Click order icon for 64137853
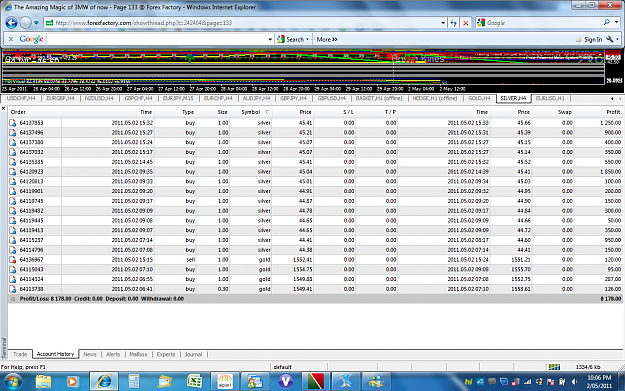The width and height of the screenshot is (625, 391). click(x=13, y=123)
